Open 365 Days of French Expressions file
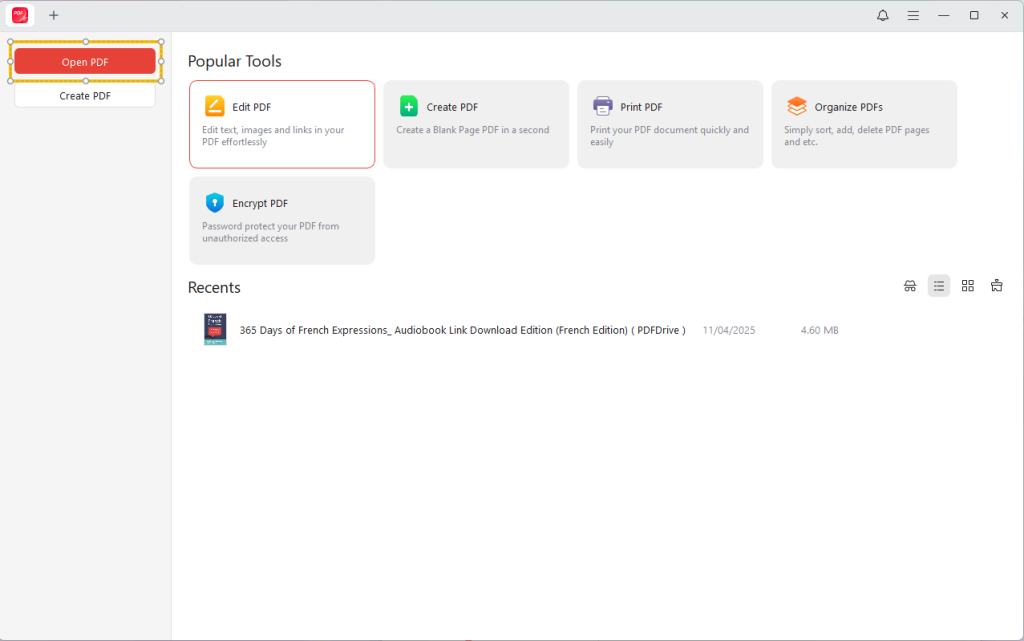1024x641 pixels. (x=462, y=330)
